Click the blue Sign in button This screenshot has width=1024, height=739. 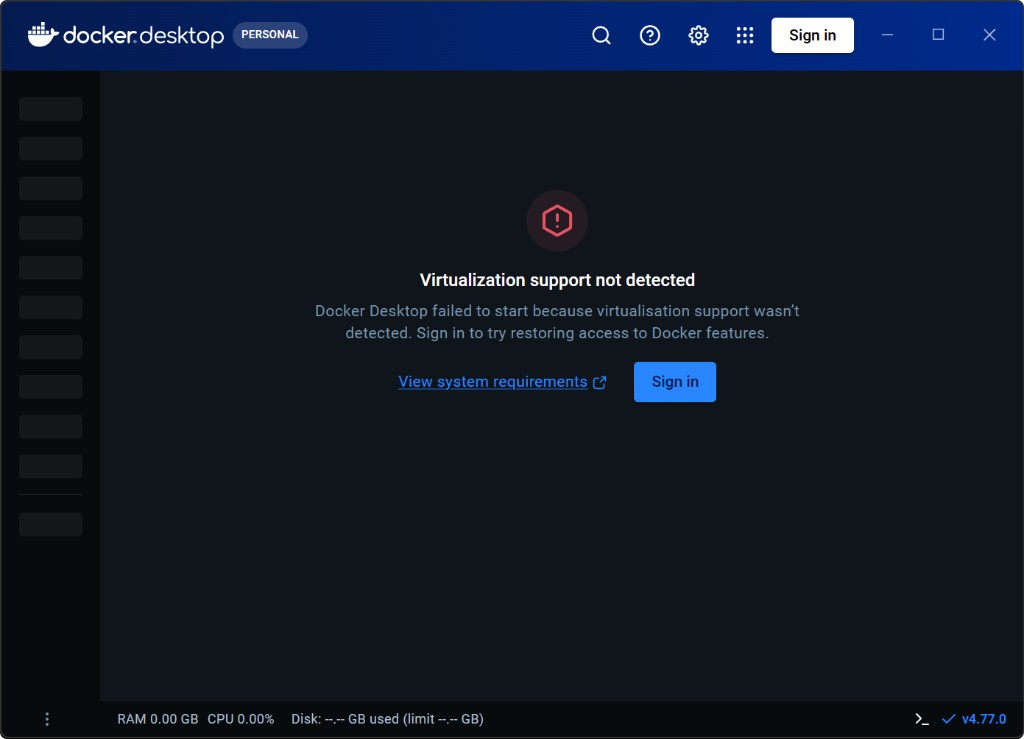pos(675,382)
